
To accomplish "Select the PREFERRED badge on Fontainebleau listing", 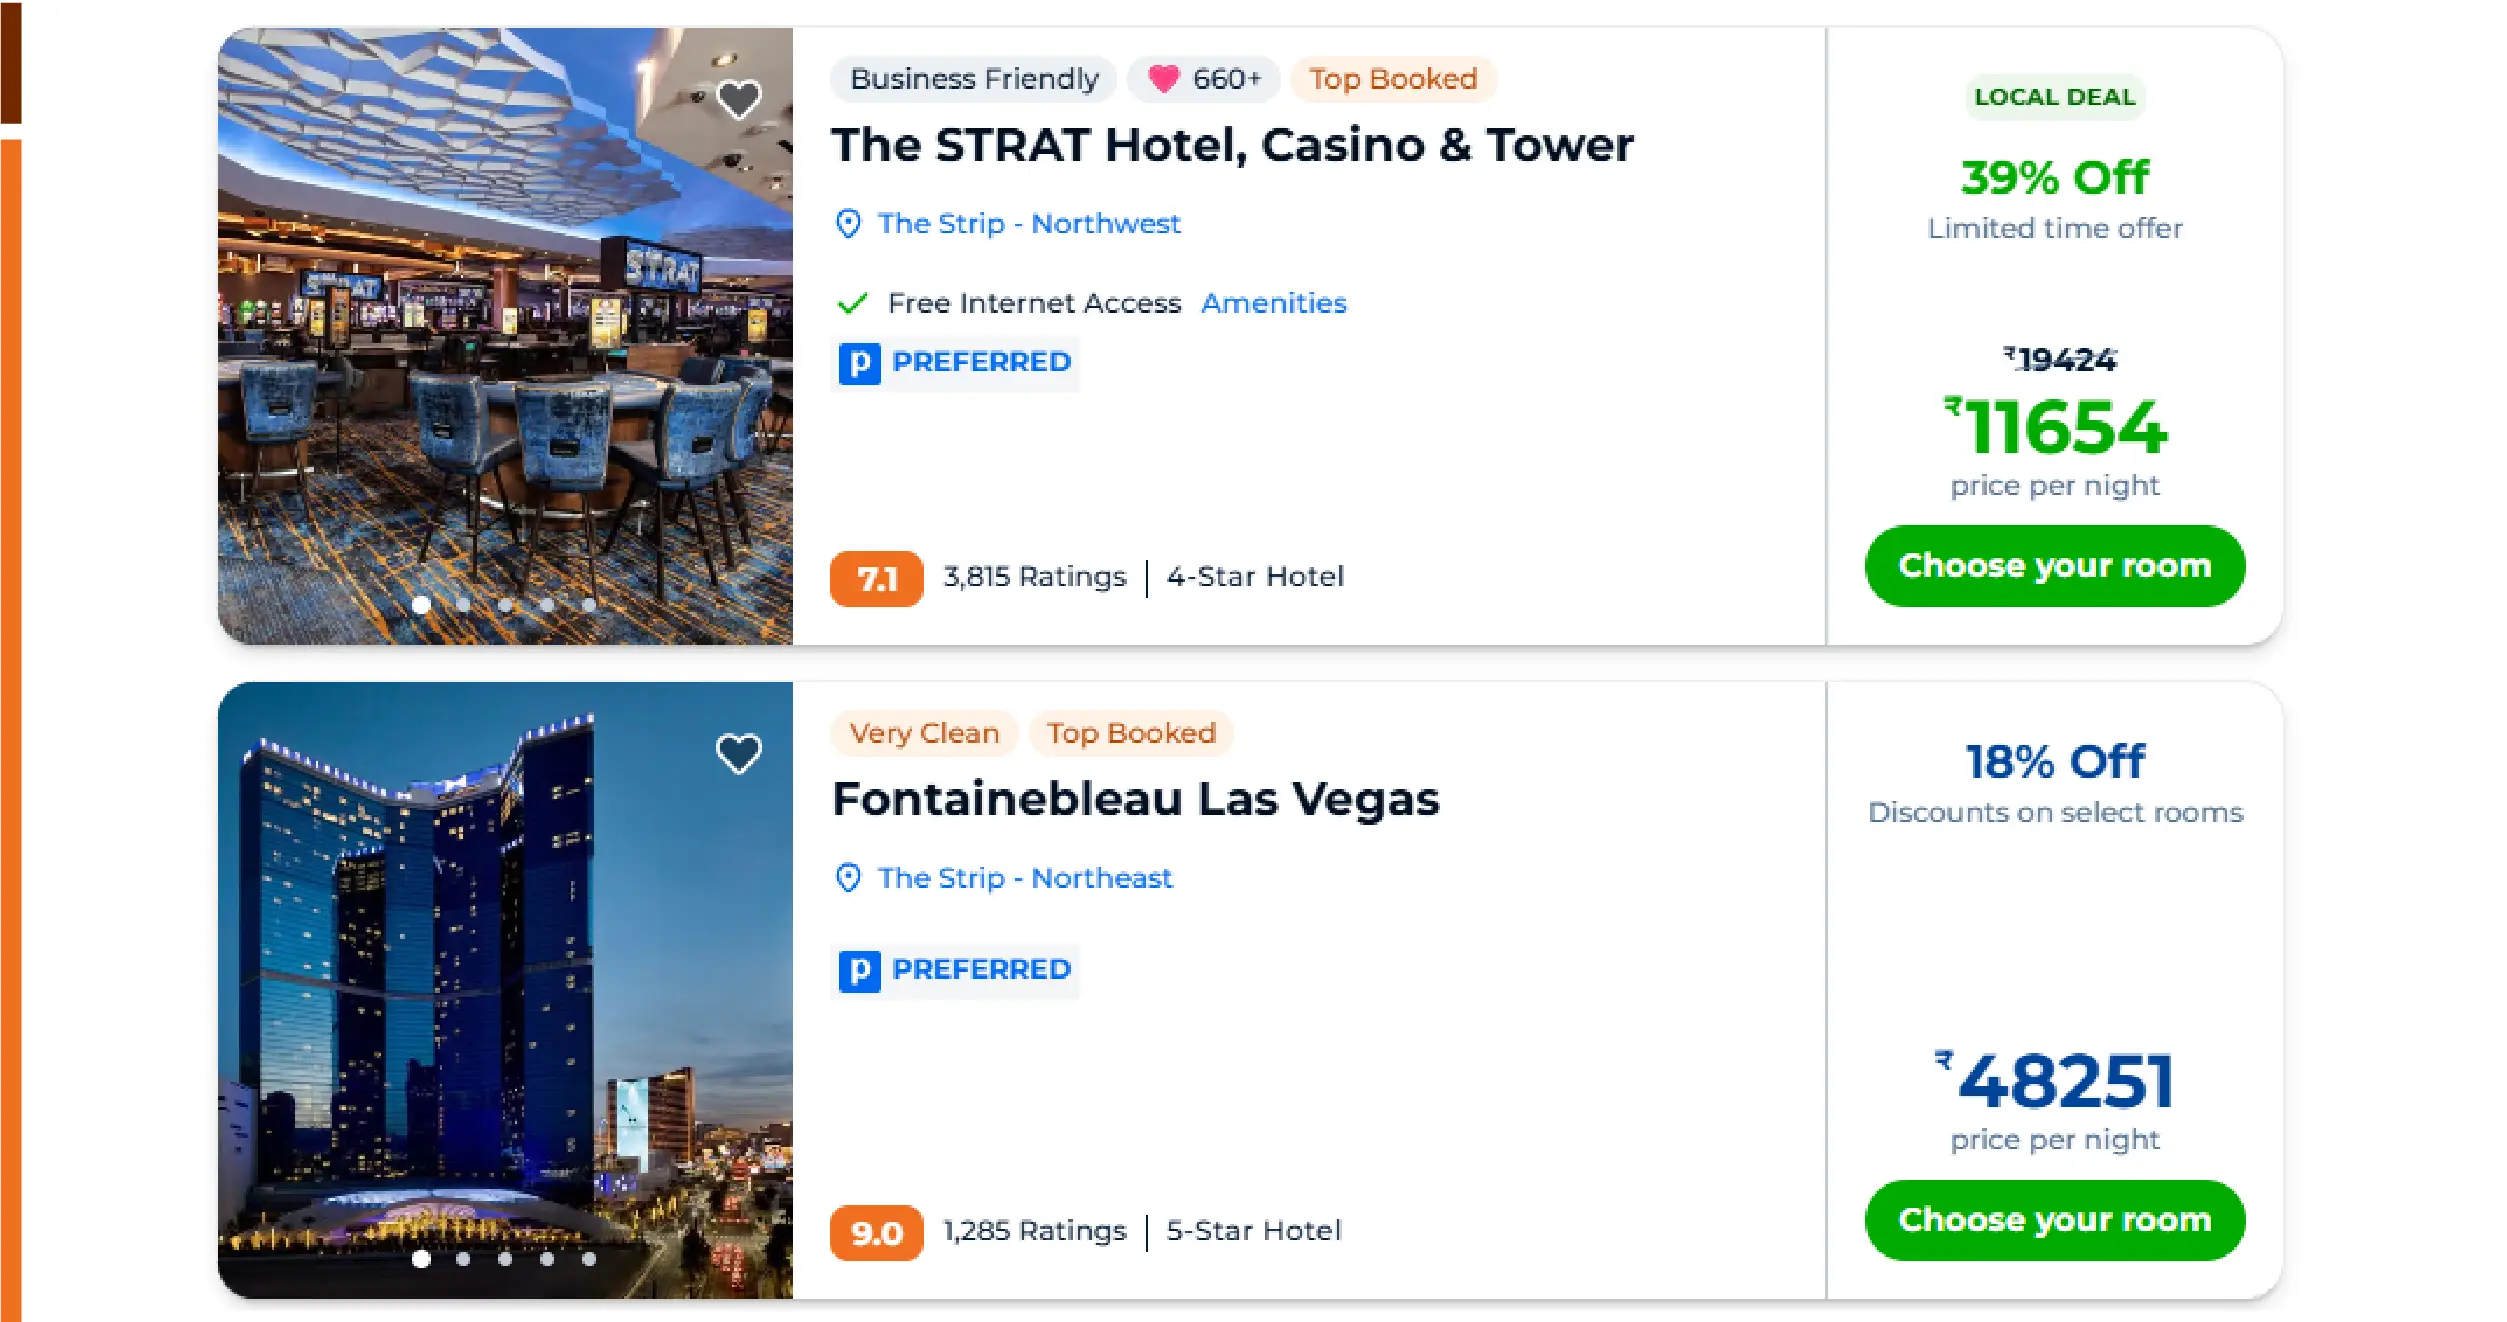I will (954, 968).
